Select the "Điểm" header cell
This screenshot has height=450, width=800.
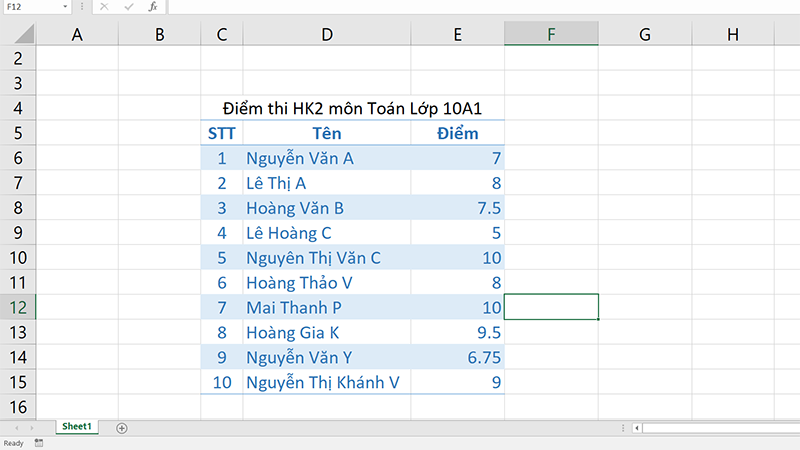457,133
